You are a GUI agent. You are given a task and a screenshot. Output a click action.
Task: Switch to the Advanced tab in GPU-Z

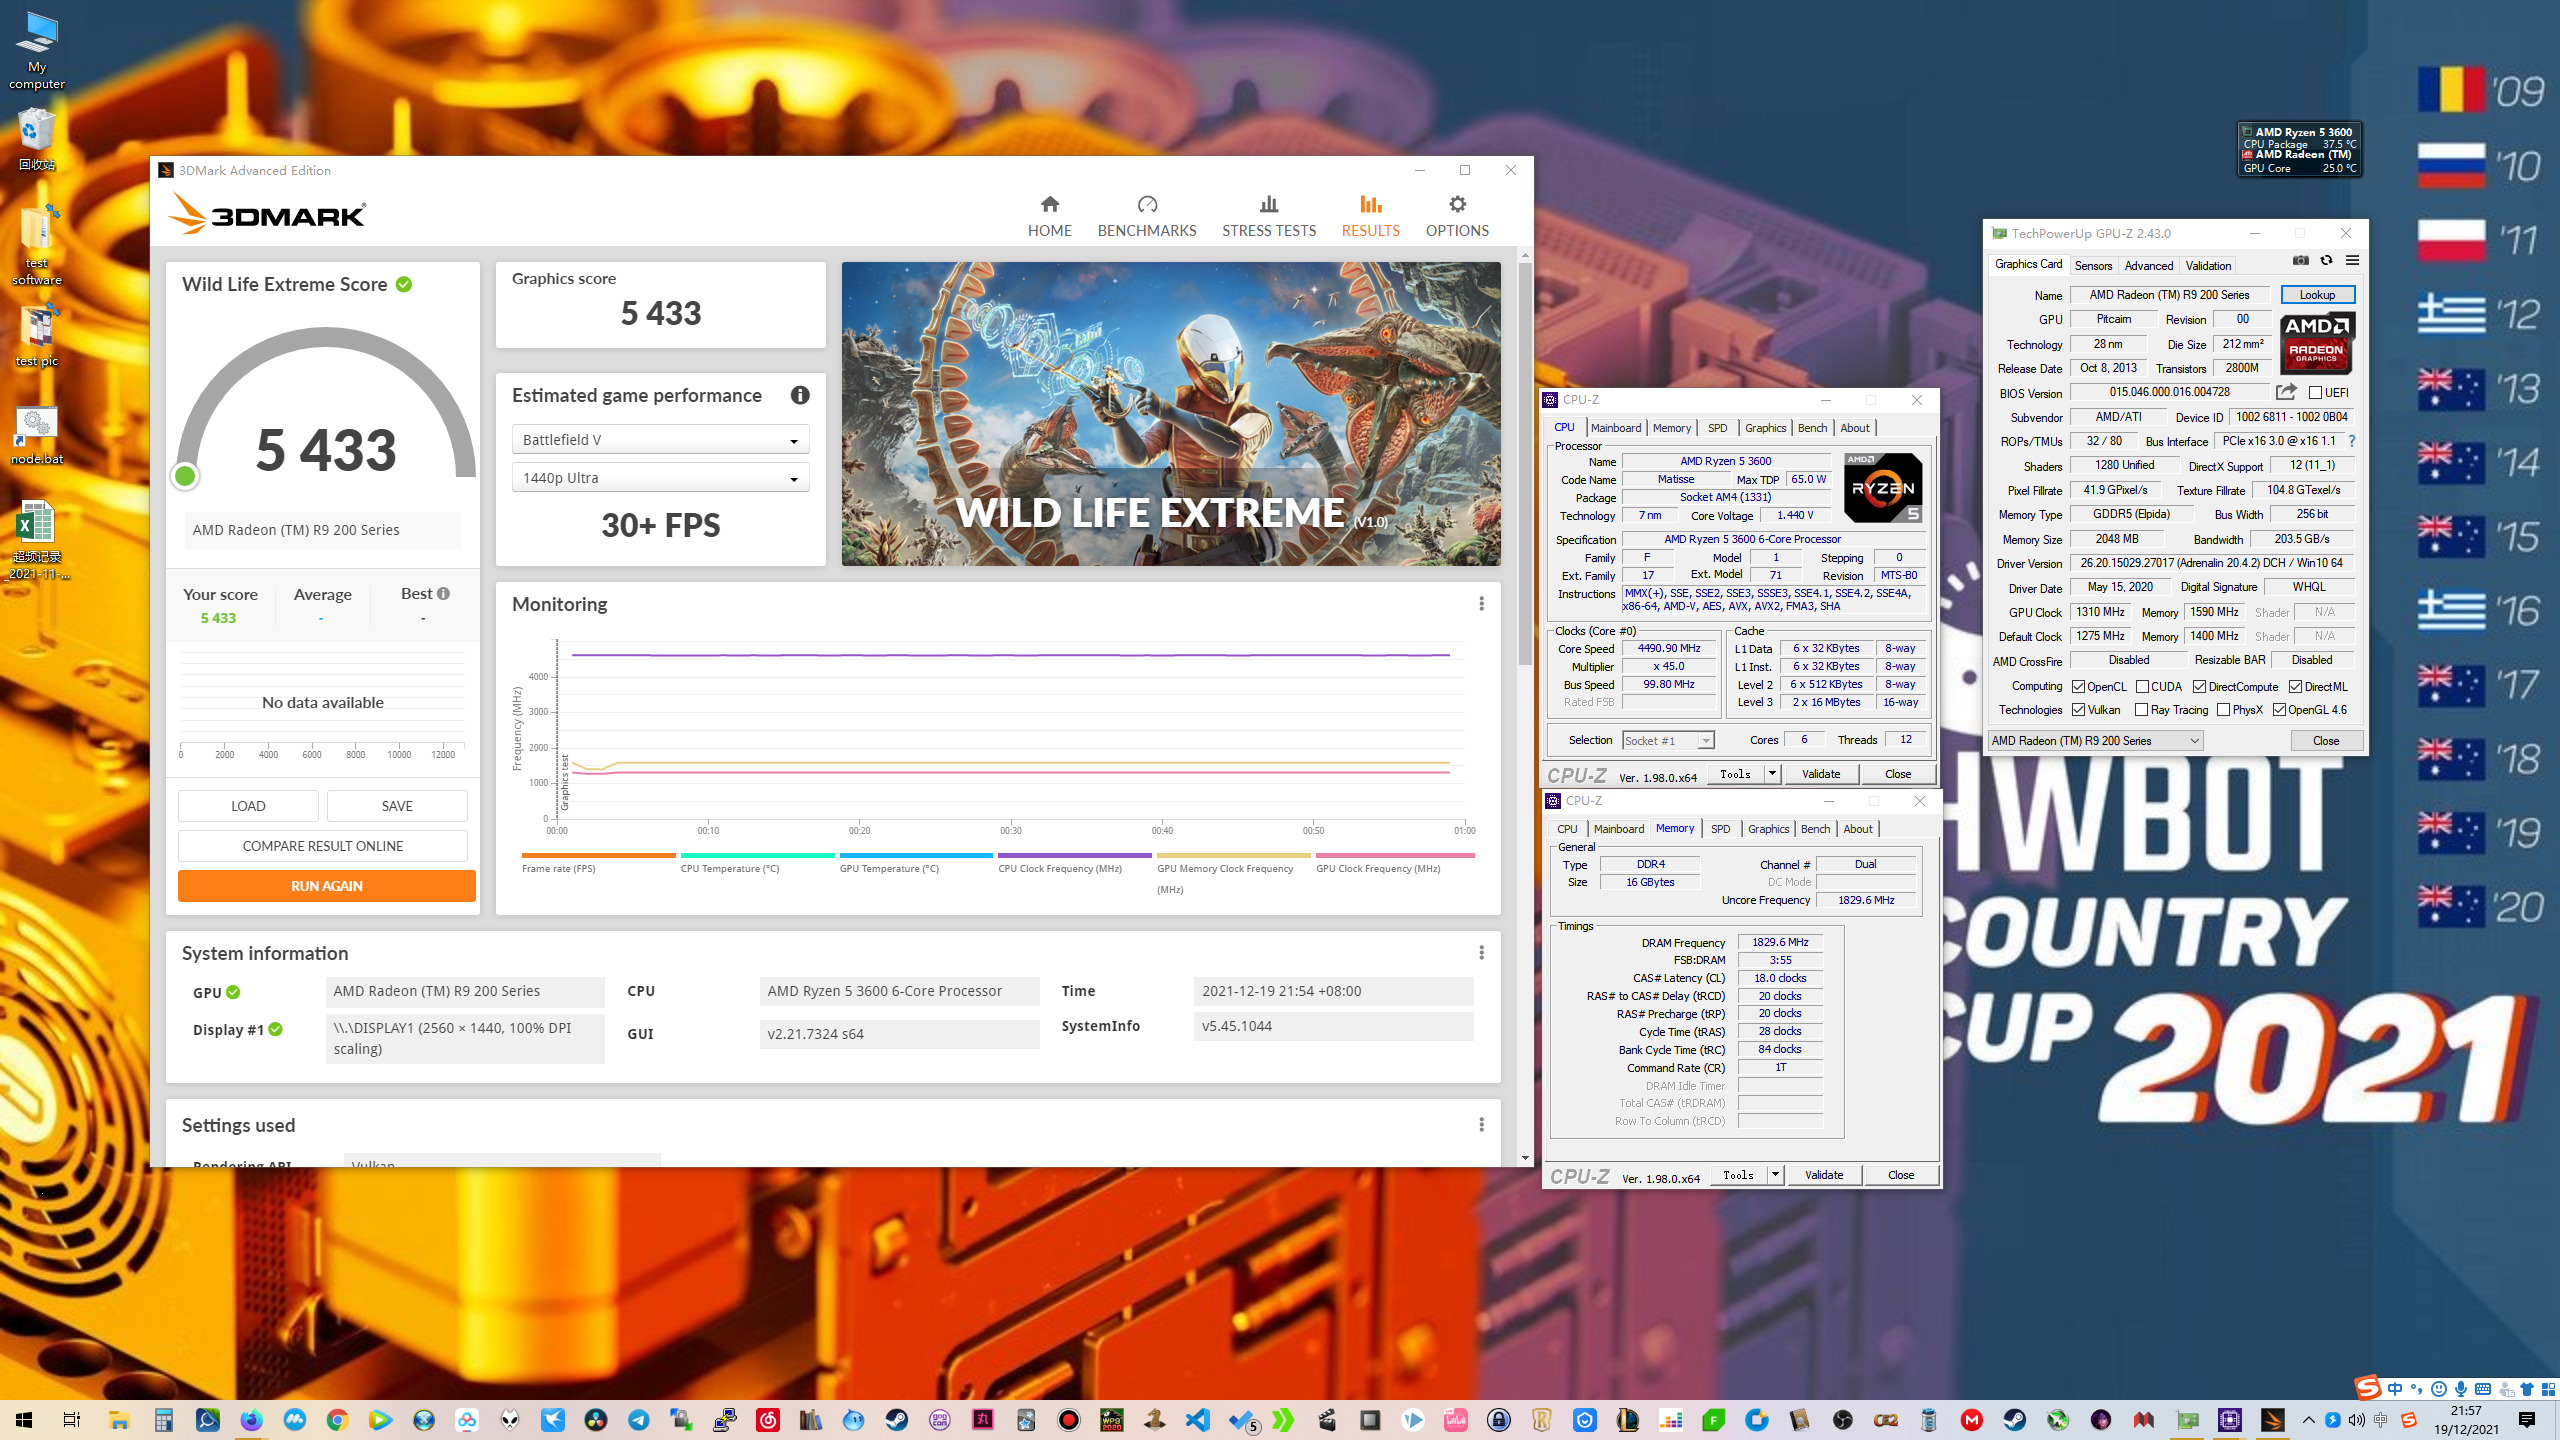click(x=2148, y=265)
